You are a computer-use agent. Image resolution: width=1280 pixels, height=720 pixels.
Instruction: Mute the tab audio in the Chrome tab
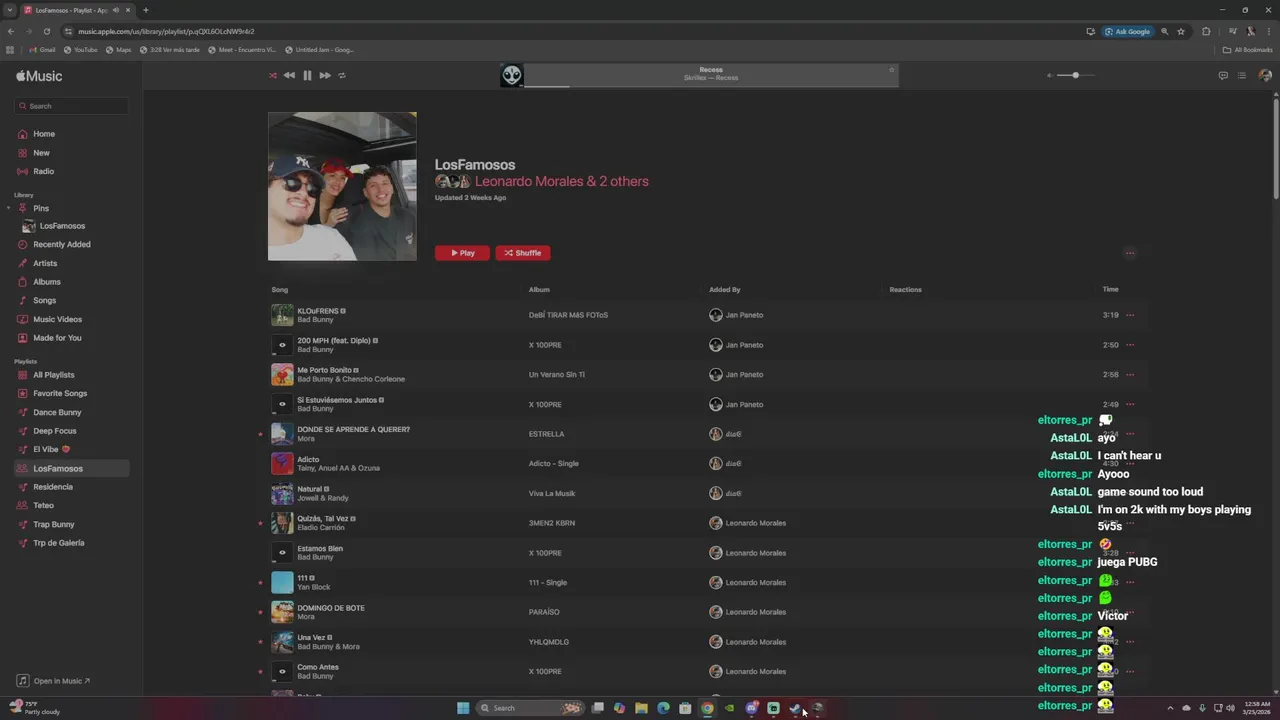[x=116, y=10]
